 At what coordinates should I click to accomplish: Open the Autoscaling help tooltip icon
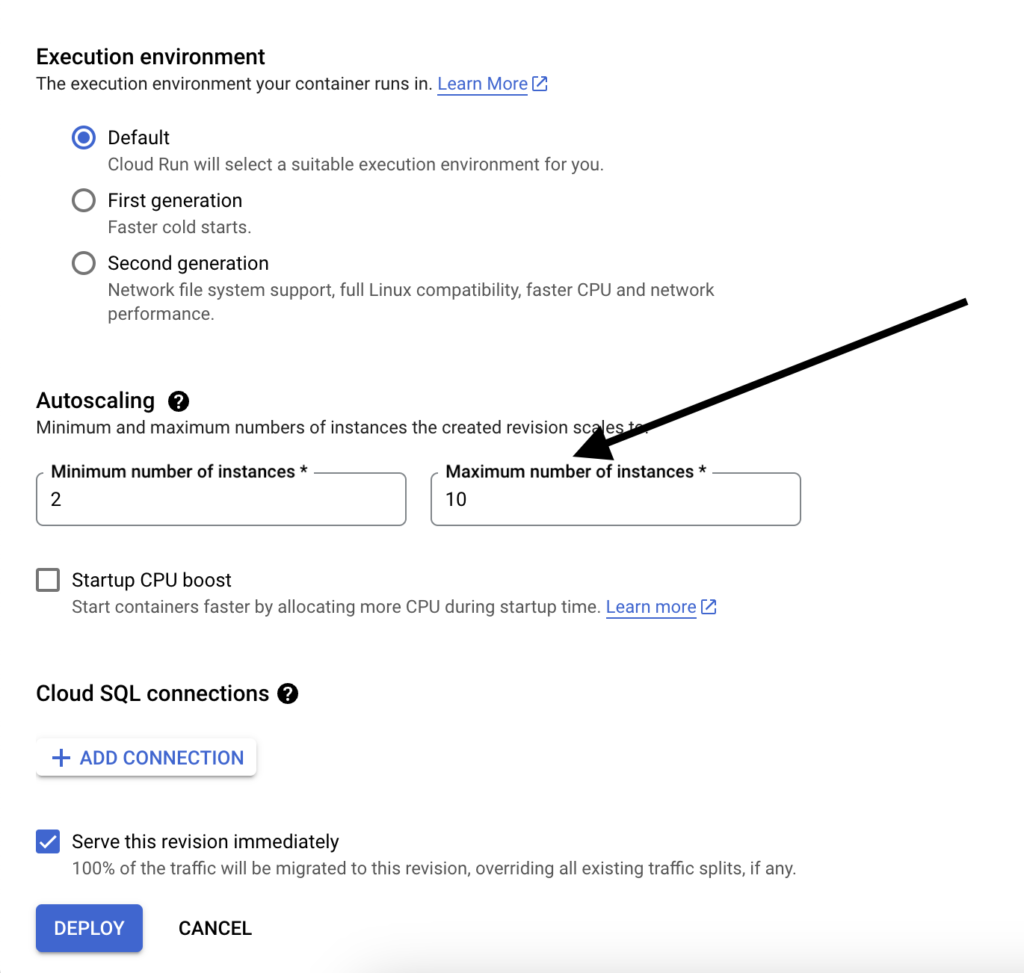(178, 401)
